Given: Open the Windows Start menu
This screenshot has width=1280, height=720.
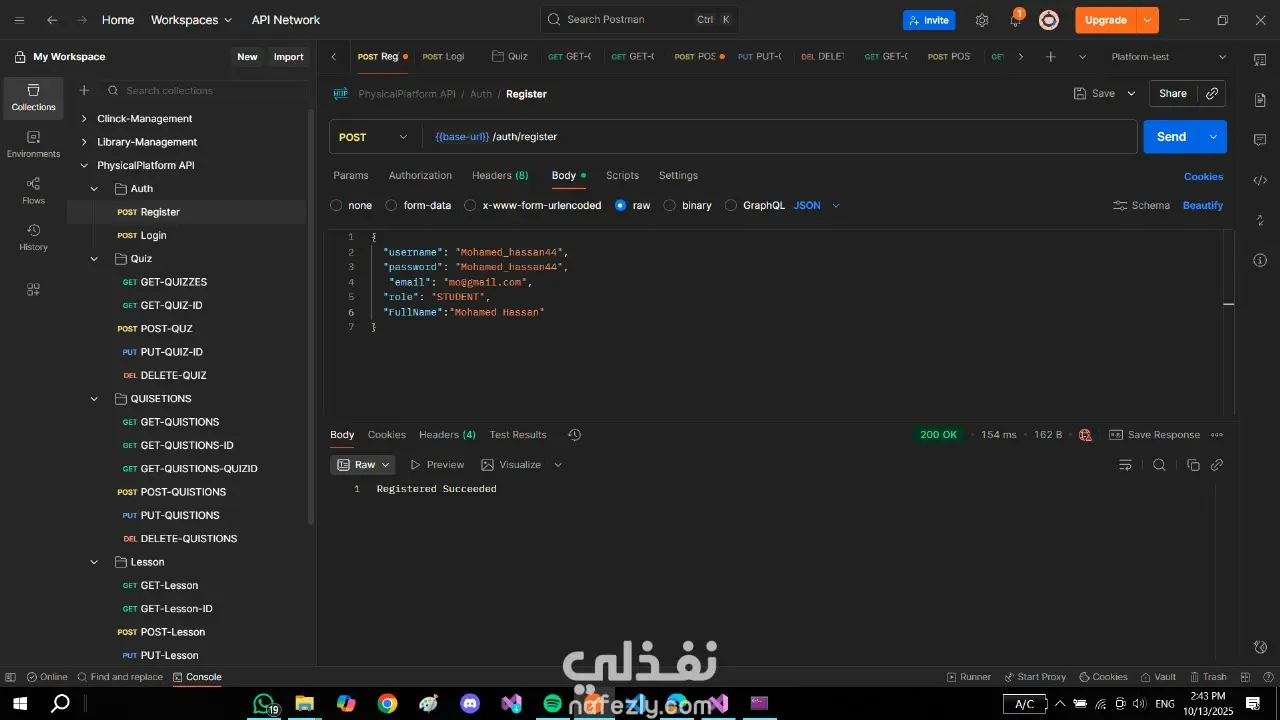Looking at the screenshot, I should [19, 704].
